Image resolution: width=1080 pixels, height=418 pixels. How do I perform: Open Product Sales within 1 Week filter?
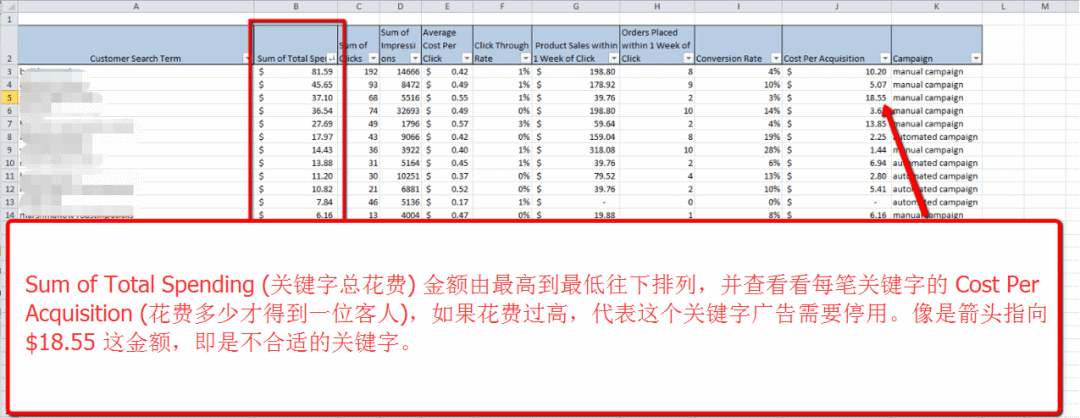coord(613,59)
